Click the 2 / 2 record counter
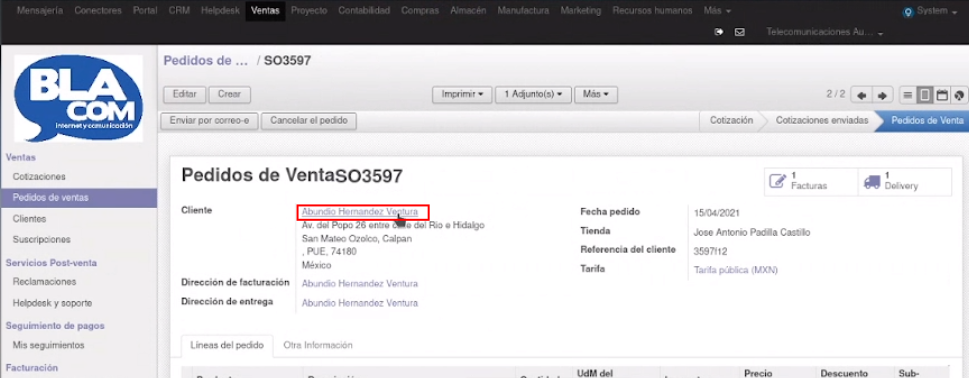 (836, 94)
